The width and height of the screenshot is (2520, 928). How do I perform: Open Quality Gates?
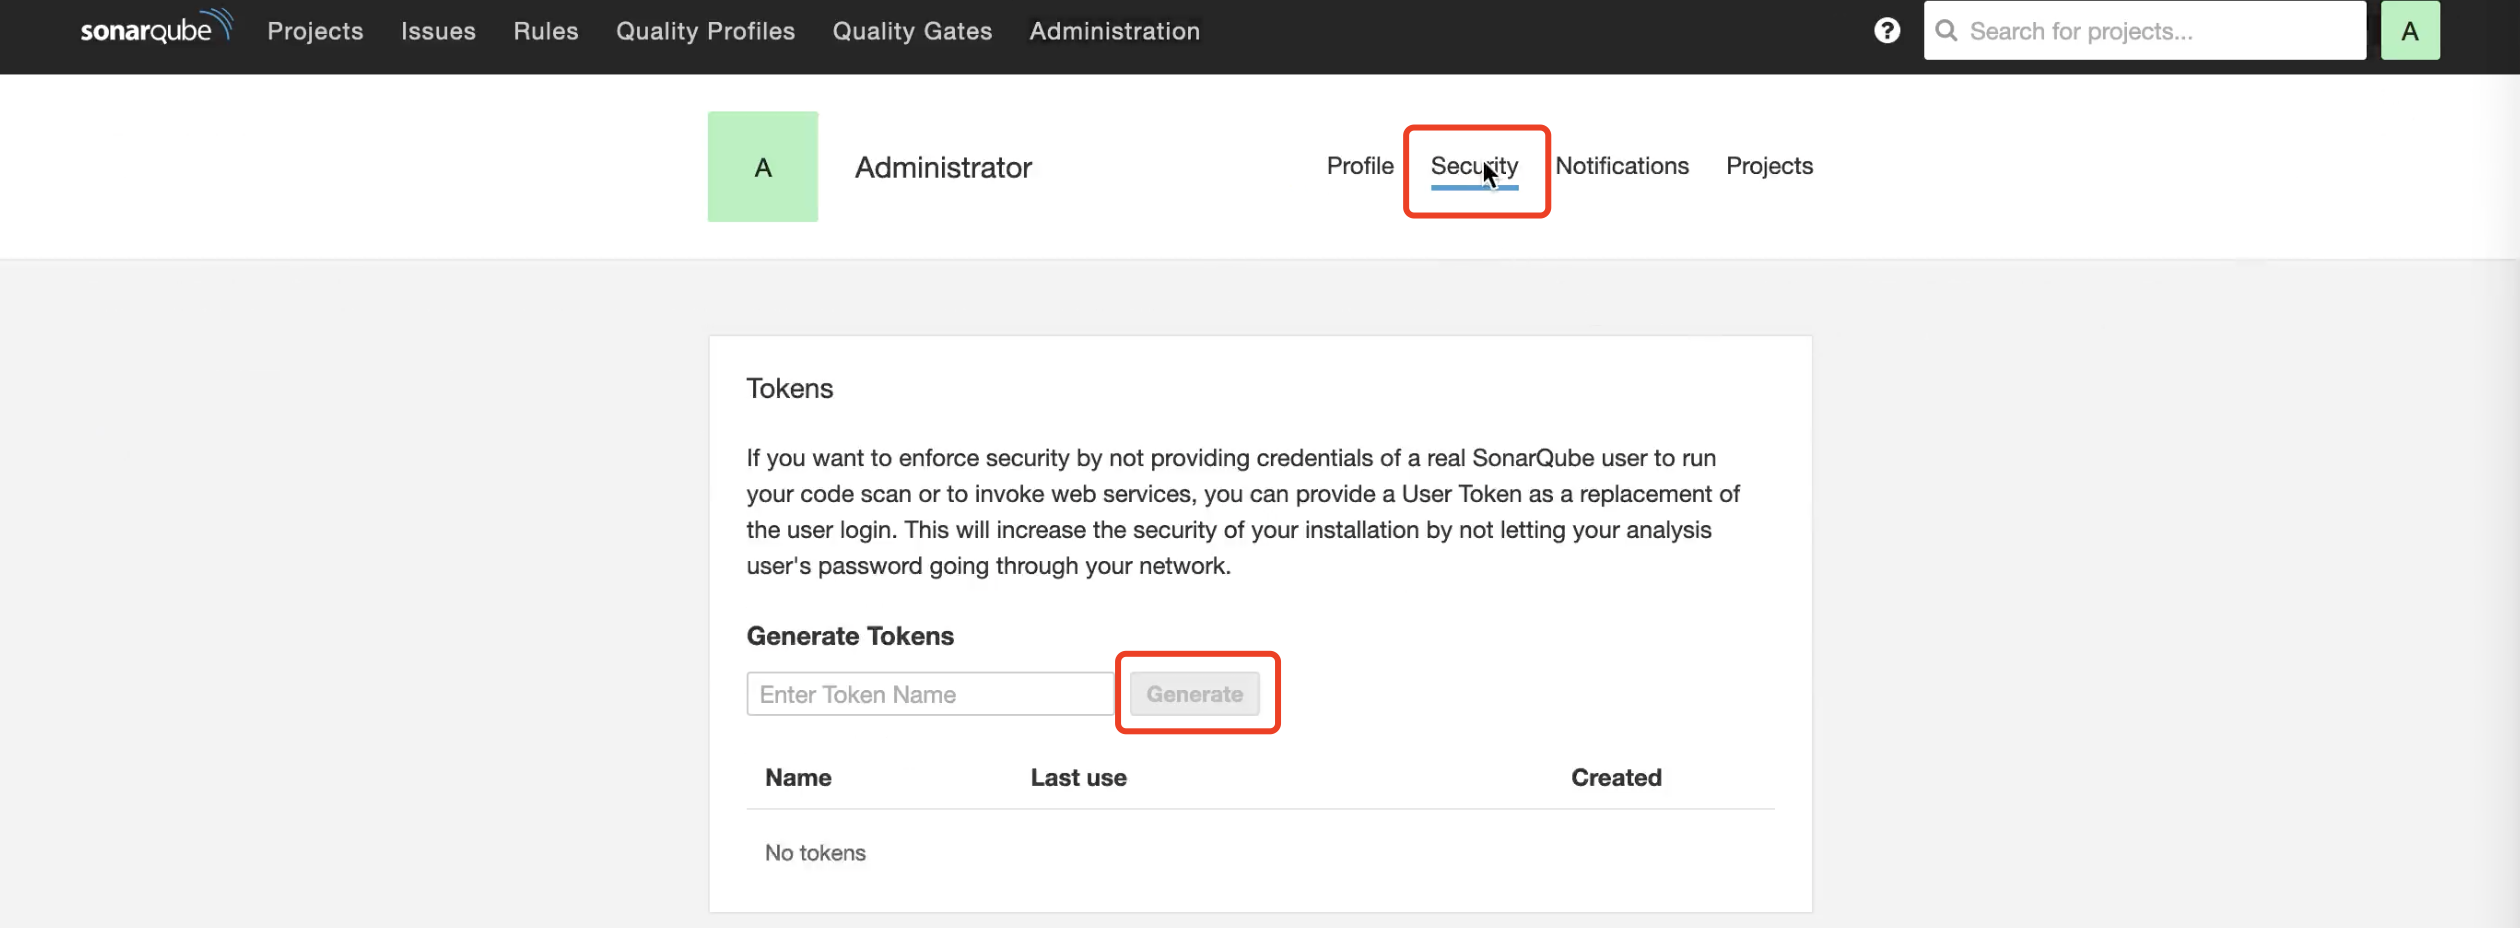(911, 31)
